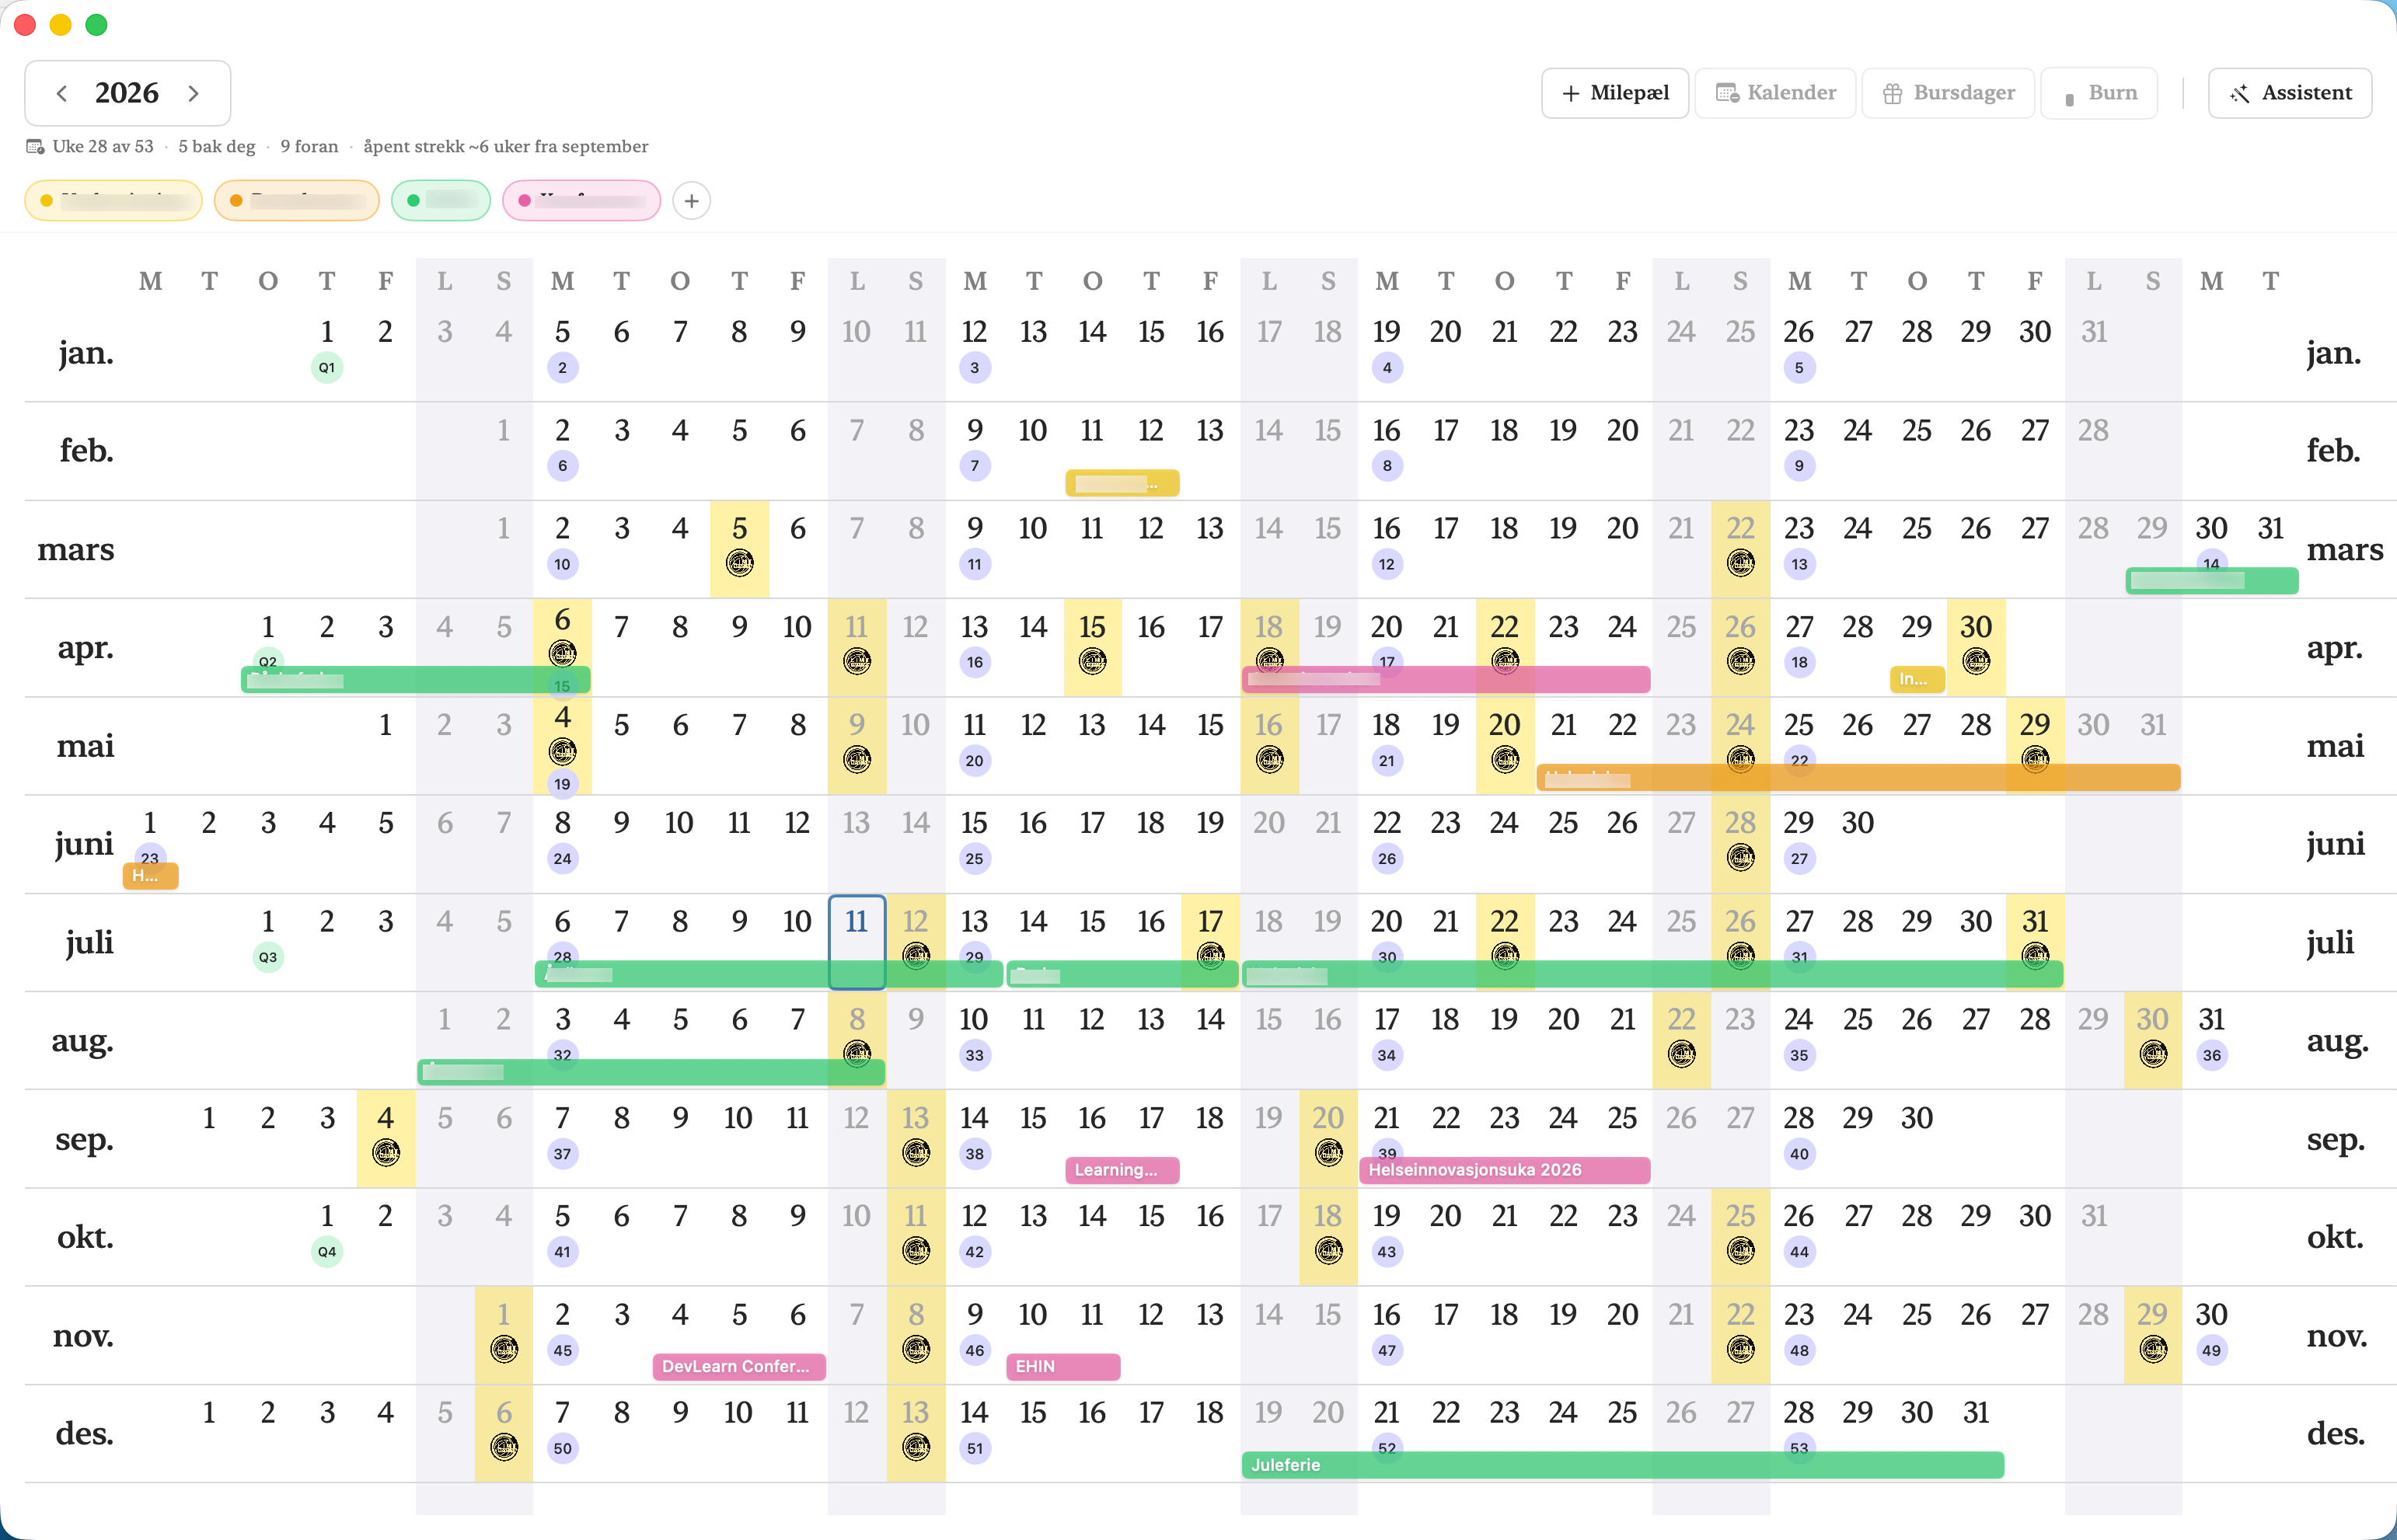The image size is (2397, 1540).
Task: Click the badge icon on 20 sep.
Action: coord(1329,1153)
